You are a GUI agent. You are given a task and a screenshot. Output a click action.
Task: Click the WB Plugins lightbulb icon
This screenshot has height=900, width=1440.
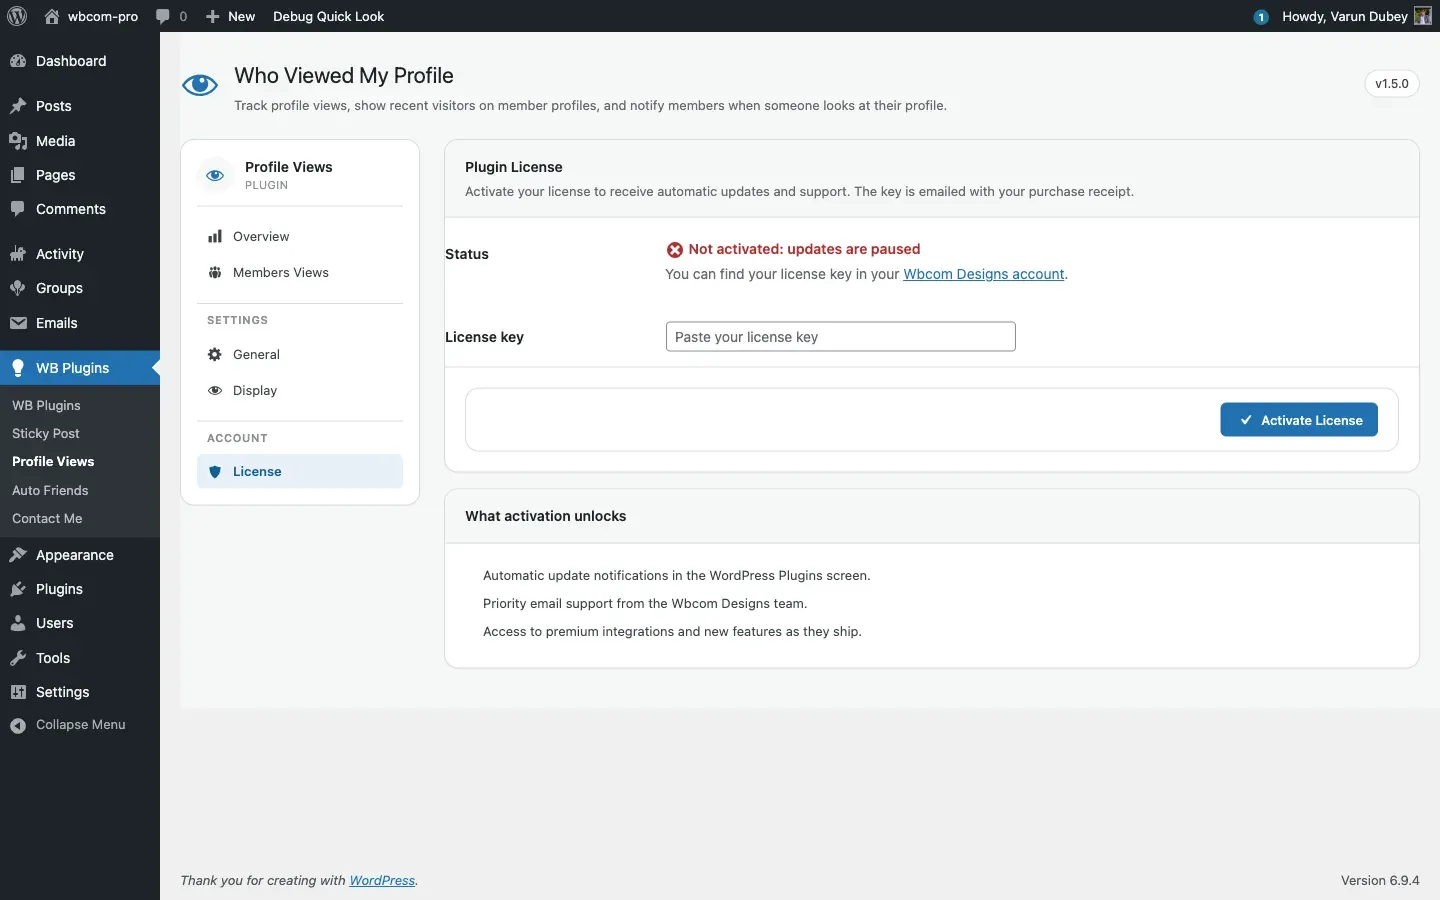pos(18,368)
